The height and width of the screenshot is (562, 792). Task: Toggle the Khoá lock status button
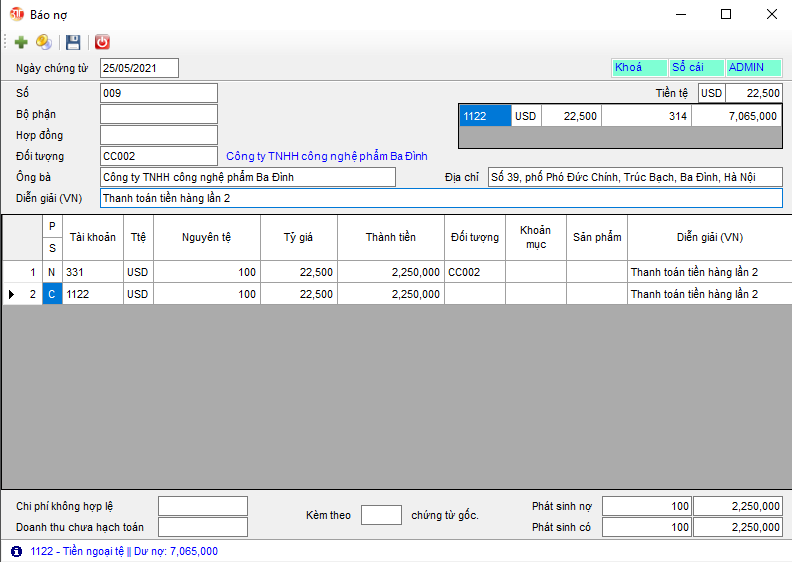638,68
